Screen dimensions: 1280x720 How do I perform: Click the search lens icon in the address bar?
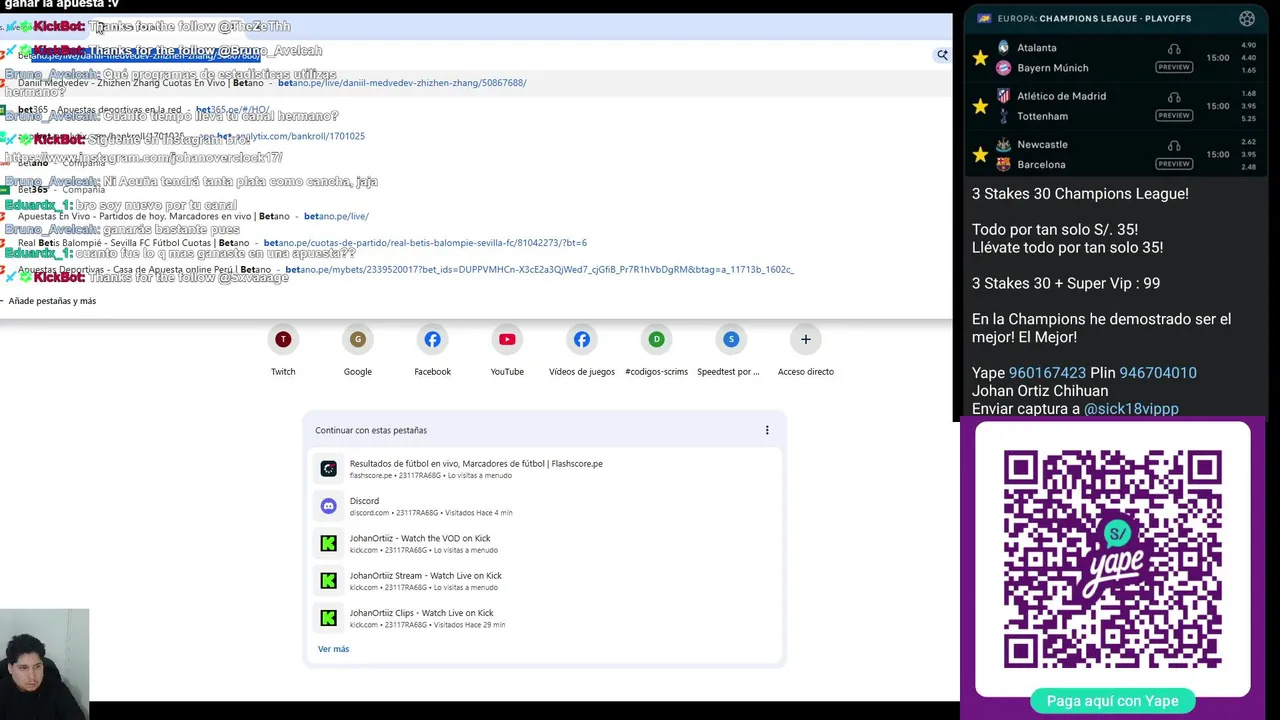point(942,55)
